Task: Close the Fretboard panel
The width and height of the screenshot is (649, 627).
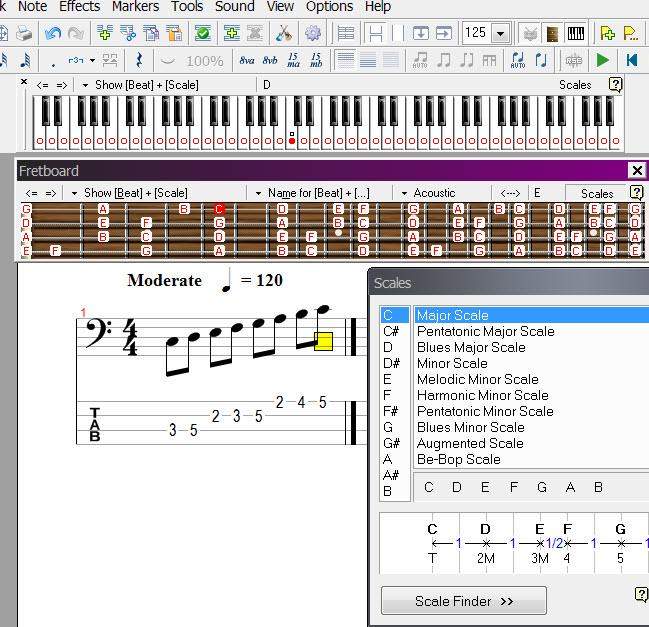Action: [636, 170]
